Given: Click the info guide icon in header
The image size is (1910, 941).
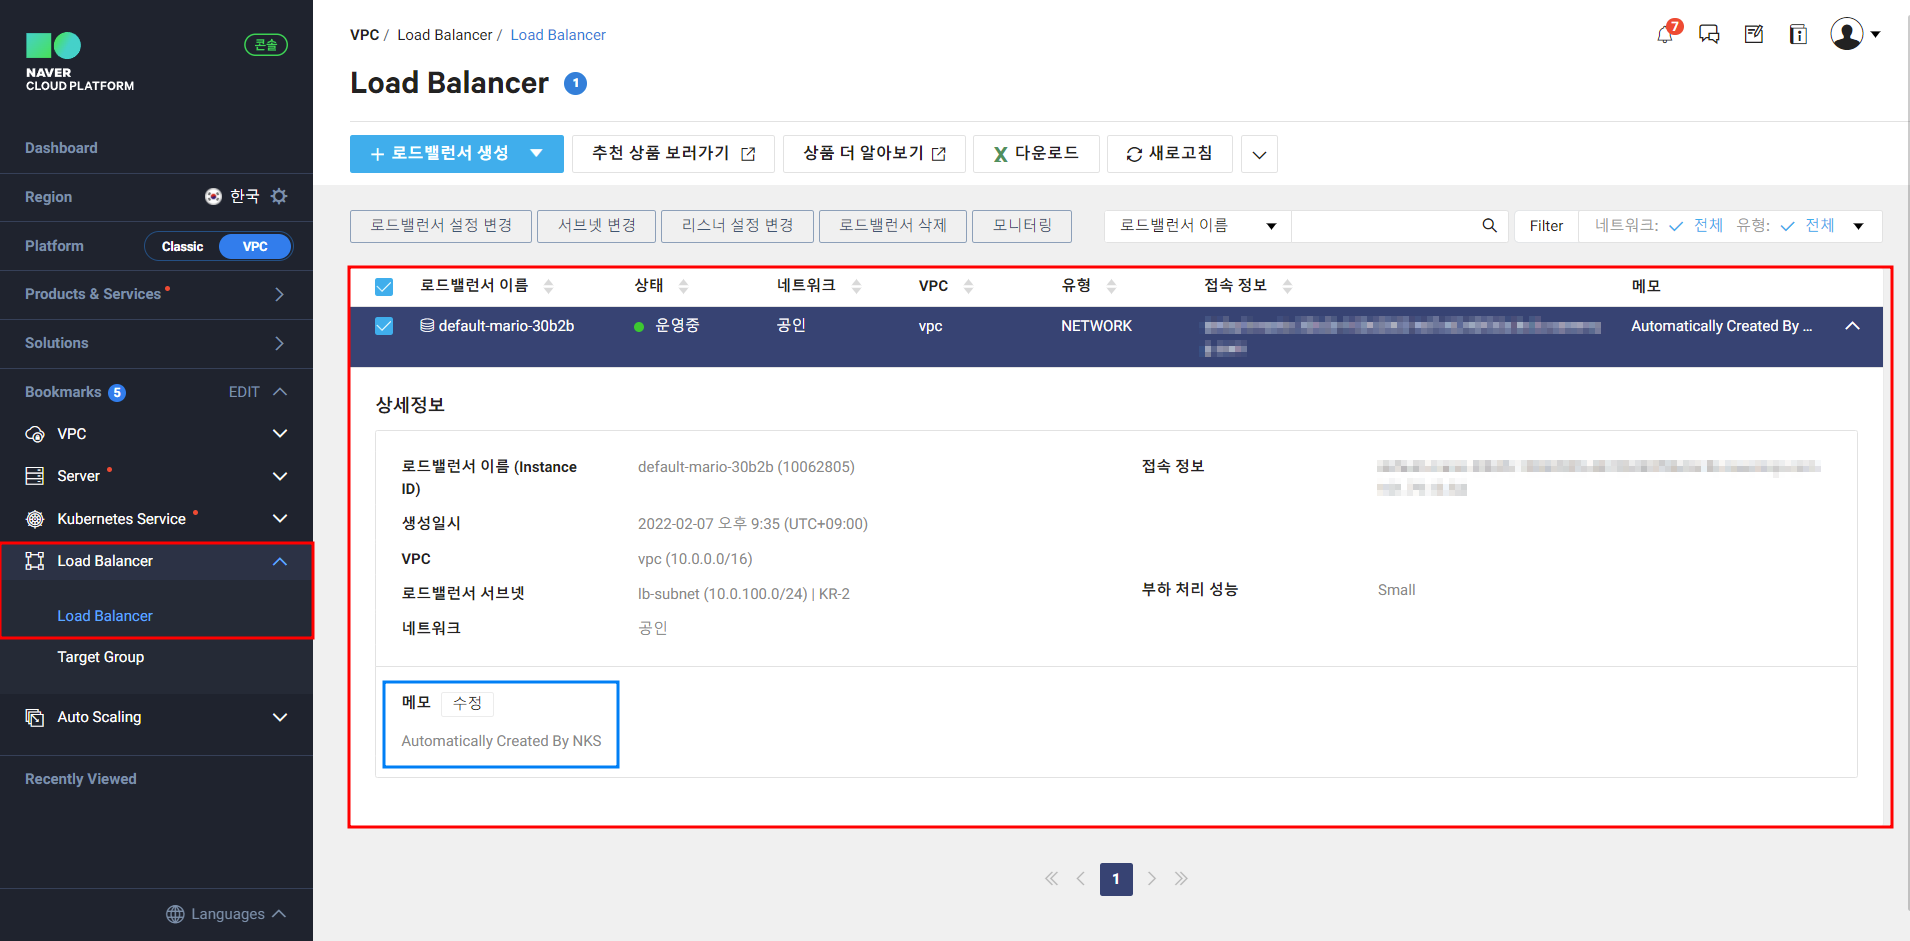Looking at the screenshot, I should coord(1797,35).
